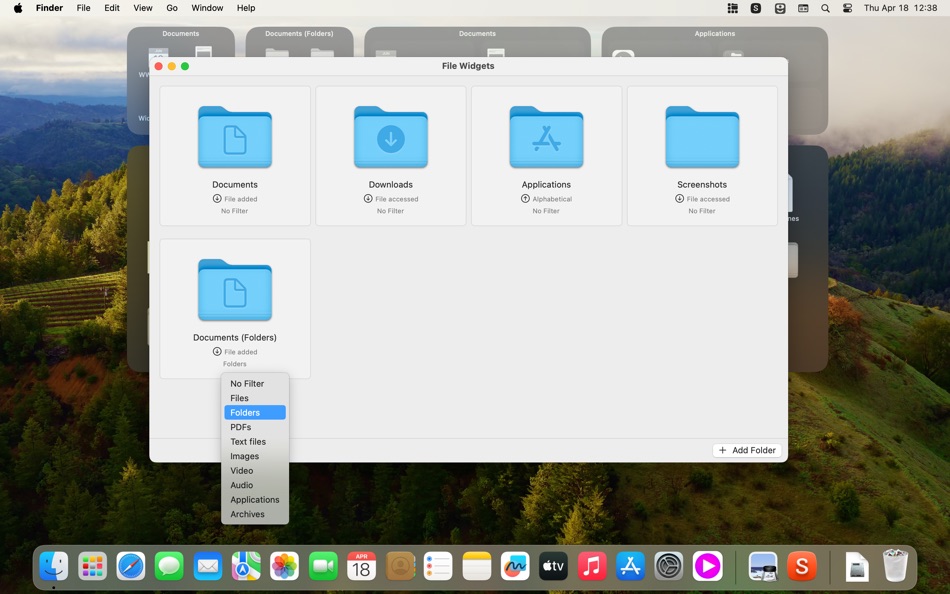950x594 pixels.
Task: Open the No Filter dropdown under Documents
Action: [234, 211]
